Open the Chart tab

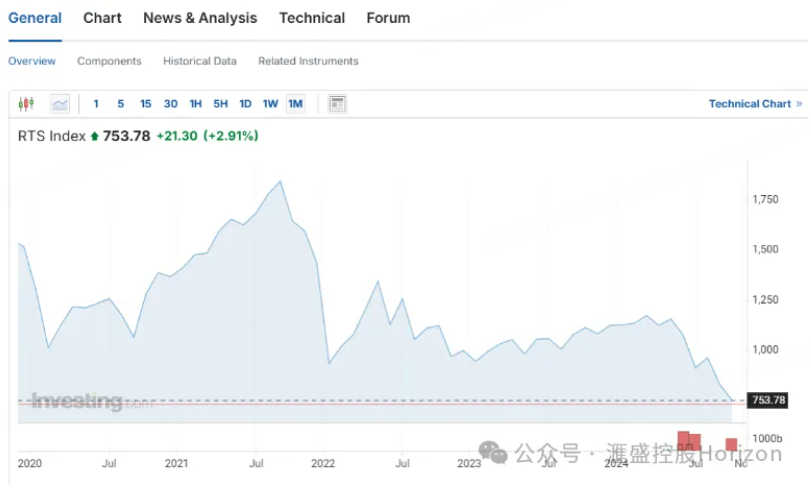(102, 18)
